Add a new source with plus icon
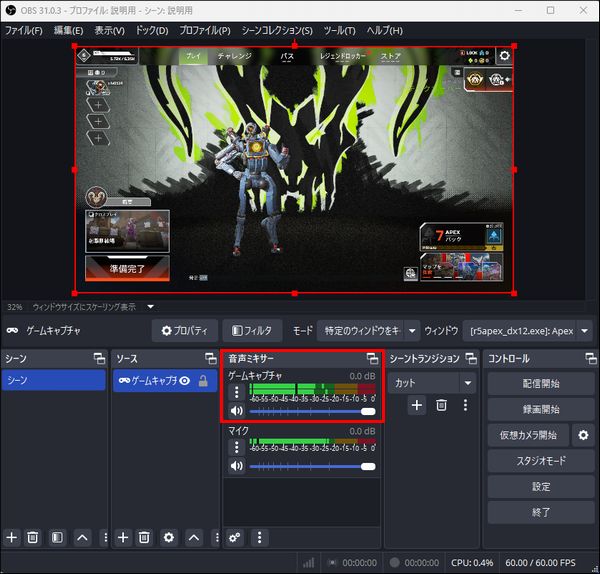The height and width of the screenshot is (574, 600). [123, 538]
